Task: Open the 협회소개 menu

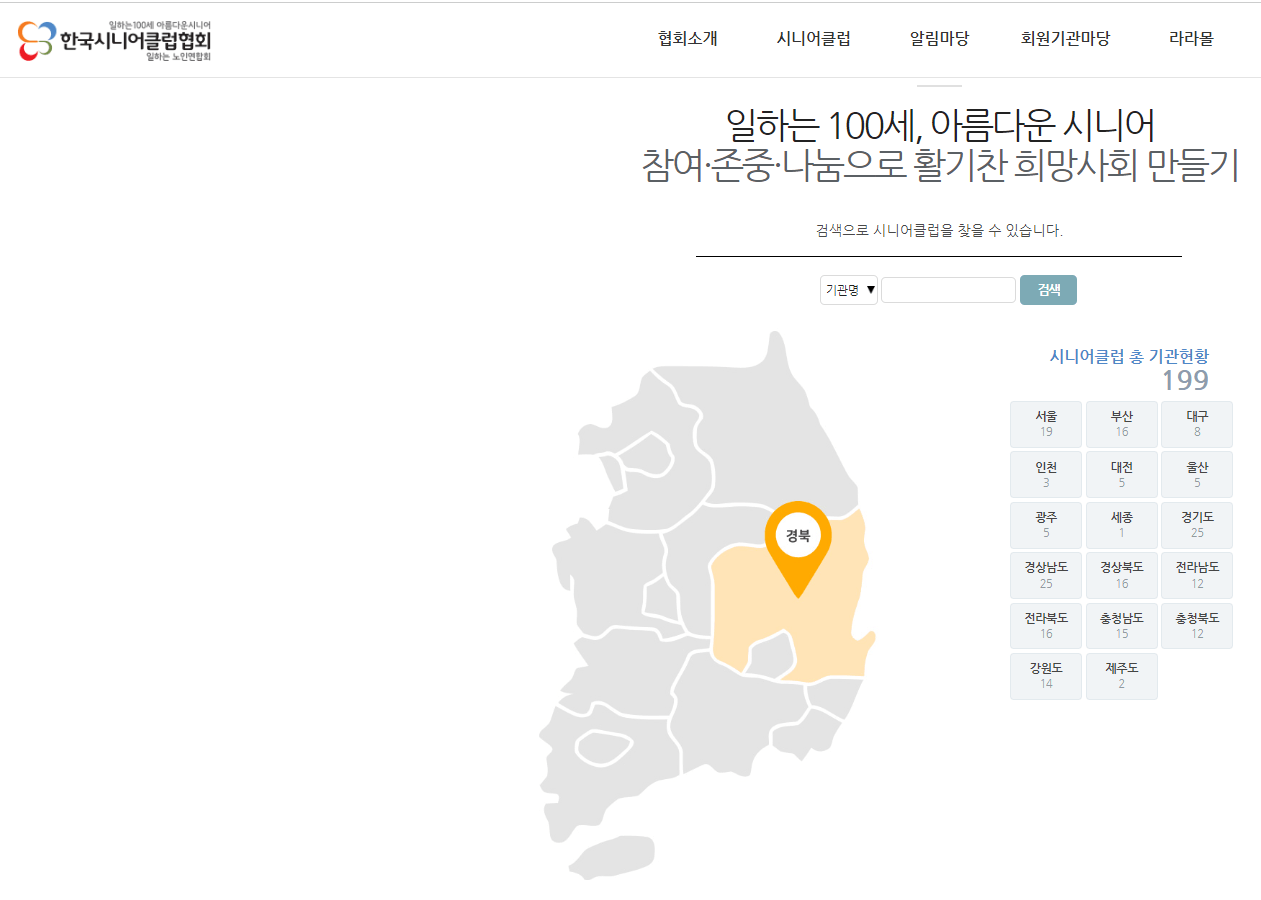Action: [x=688, y=39]
